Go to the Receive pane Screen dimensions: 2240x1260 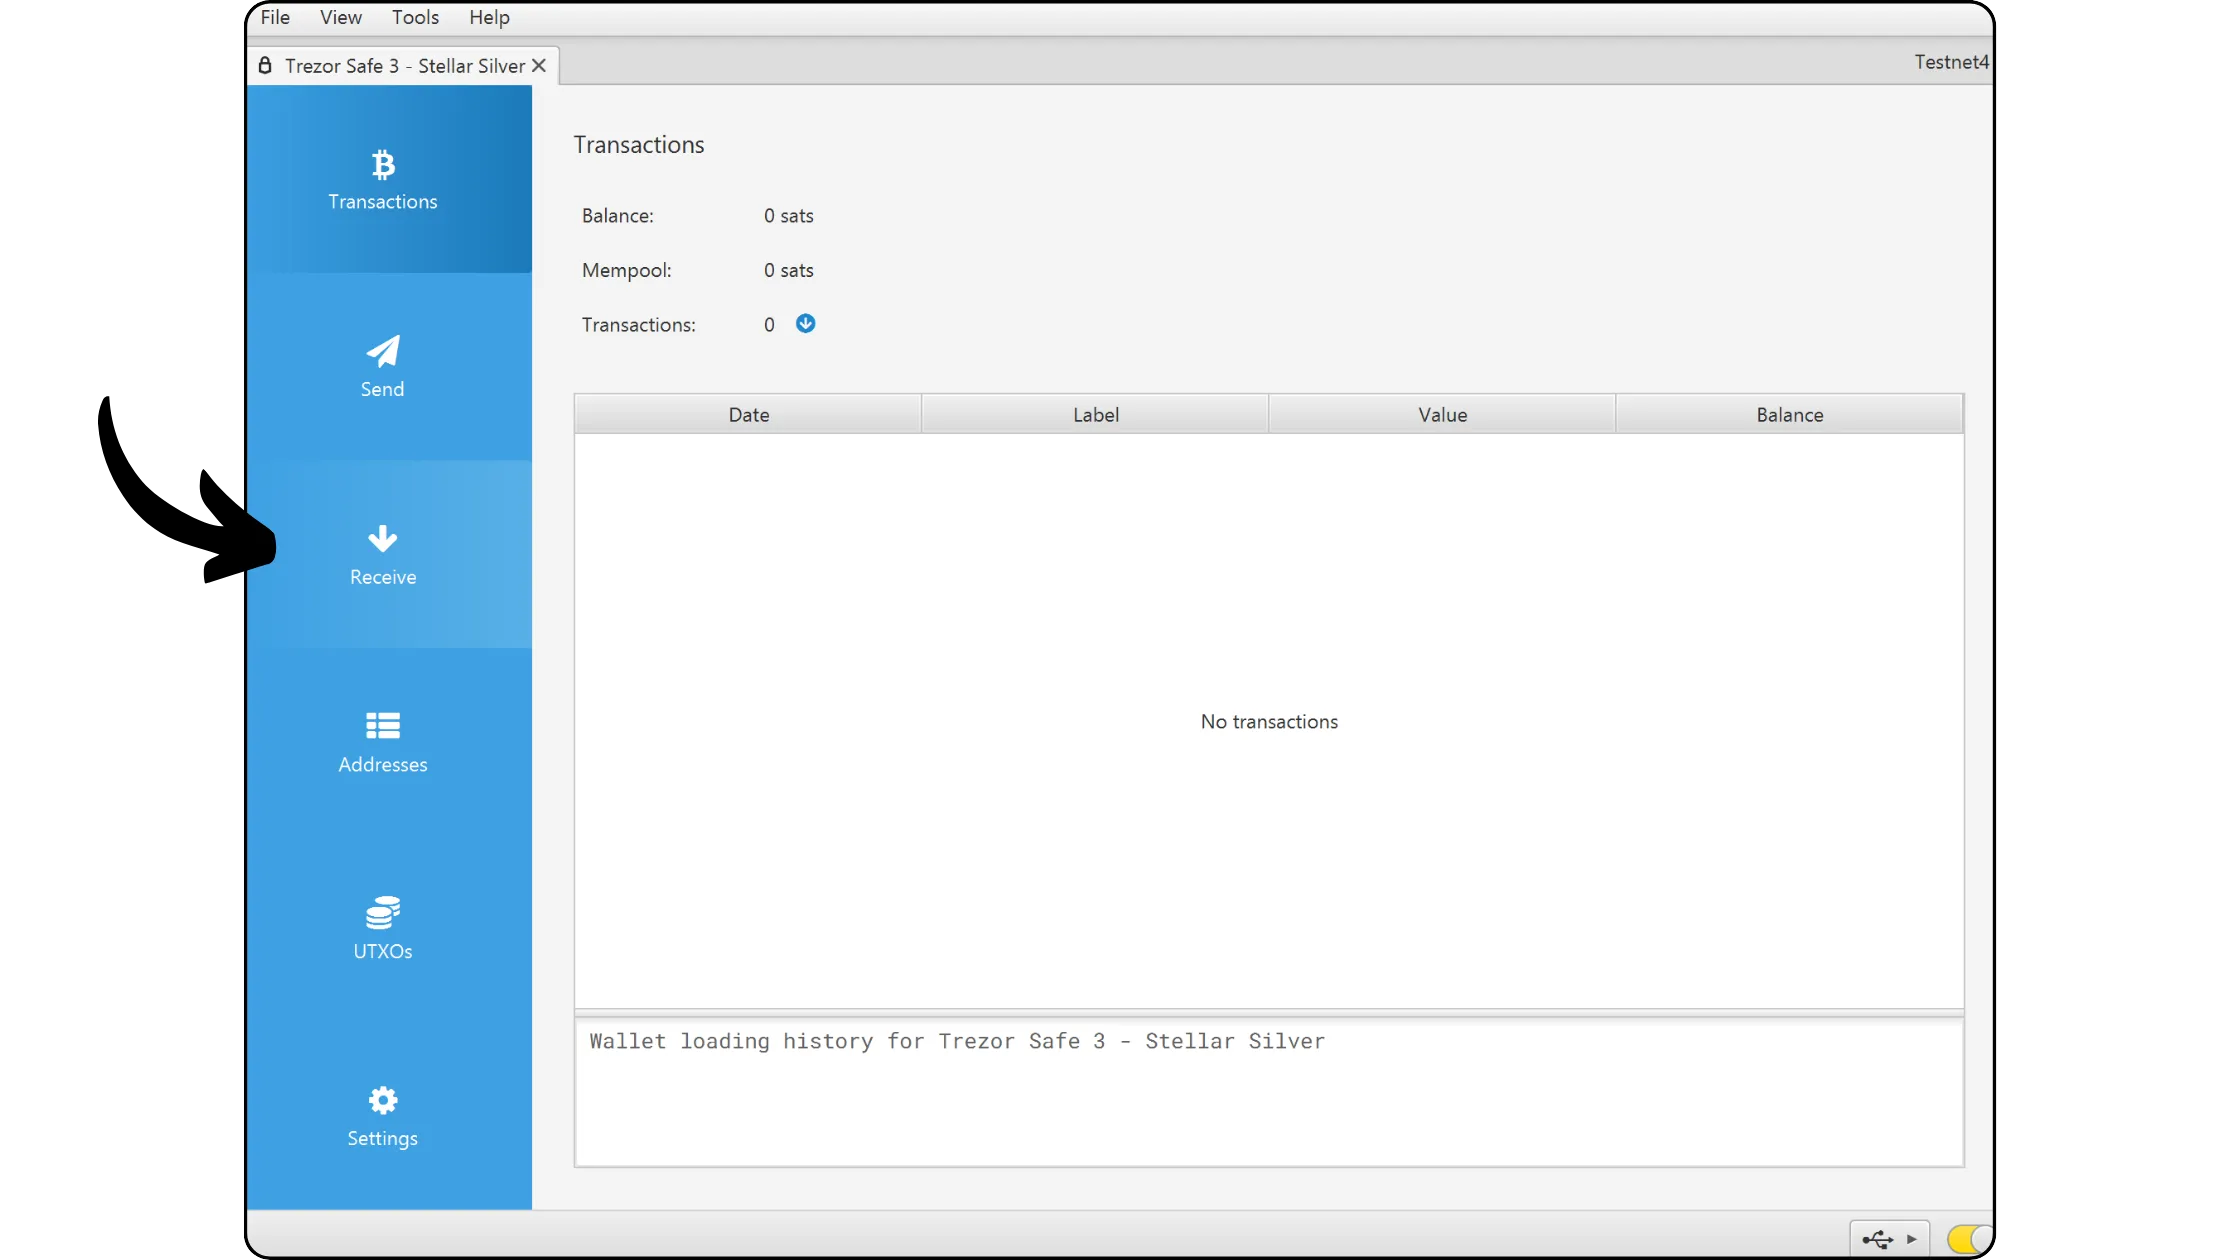pyautogui.click(x=389, y=554)
